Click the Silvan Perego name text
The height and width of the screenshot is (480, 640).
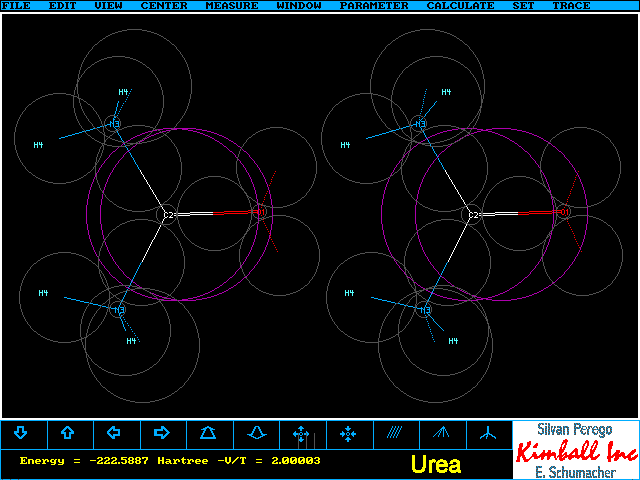pyautogui.click(x=575, y=429)
